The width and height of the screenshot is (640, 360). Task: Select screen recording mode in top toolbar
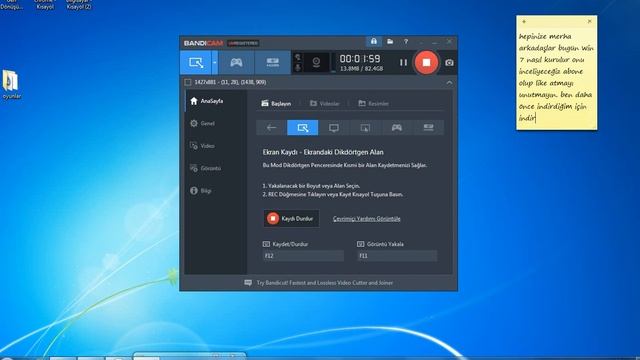coord(196,62)
